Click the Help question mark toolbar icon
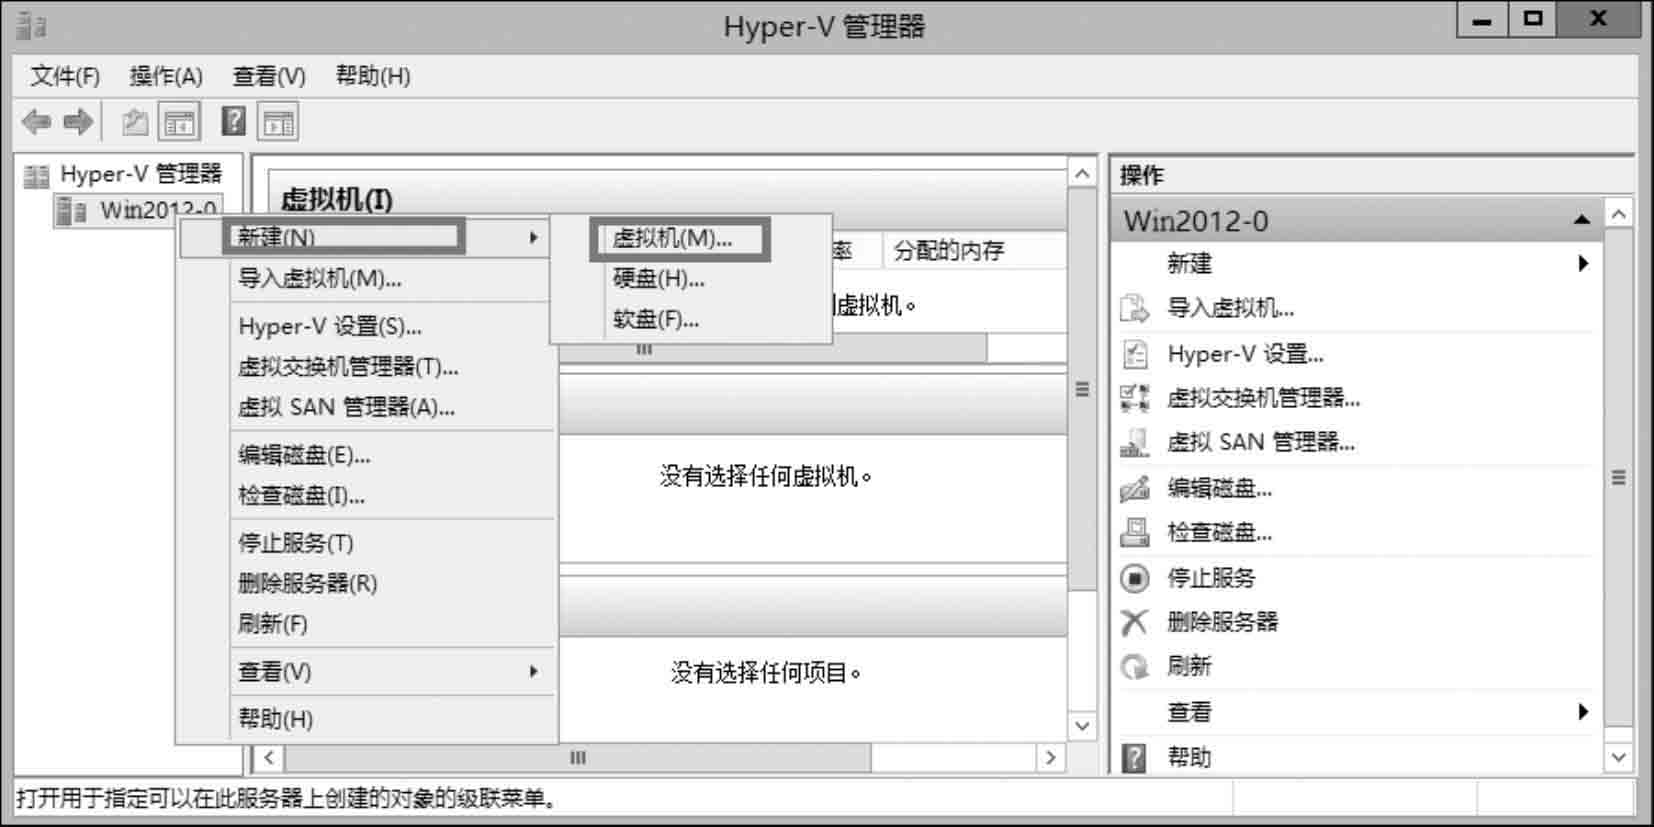Screen dimensions: 1654x827 233,122
